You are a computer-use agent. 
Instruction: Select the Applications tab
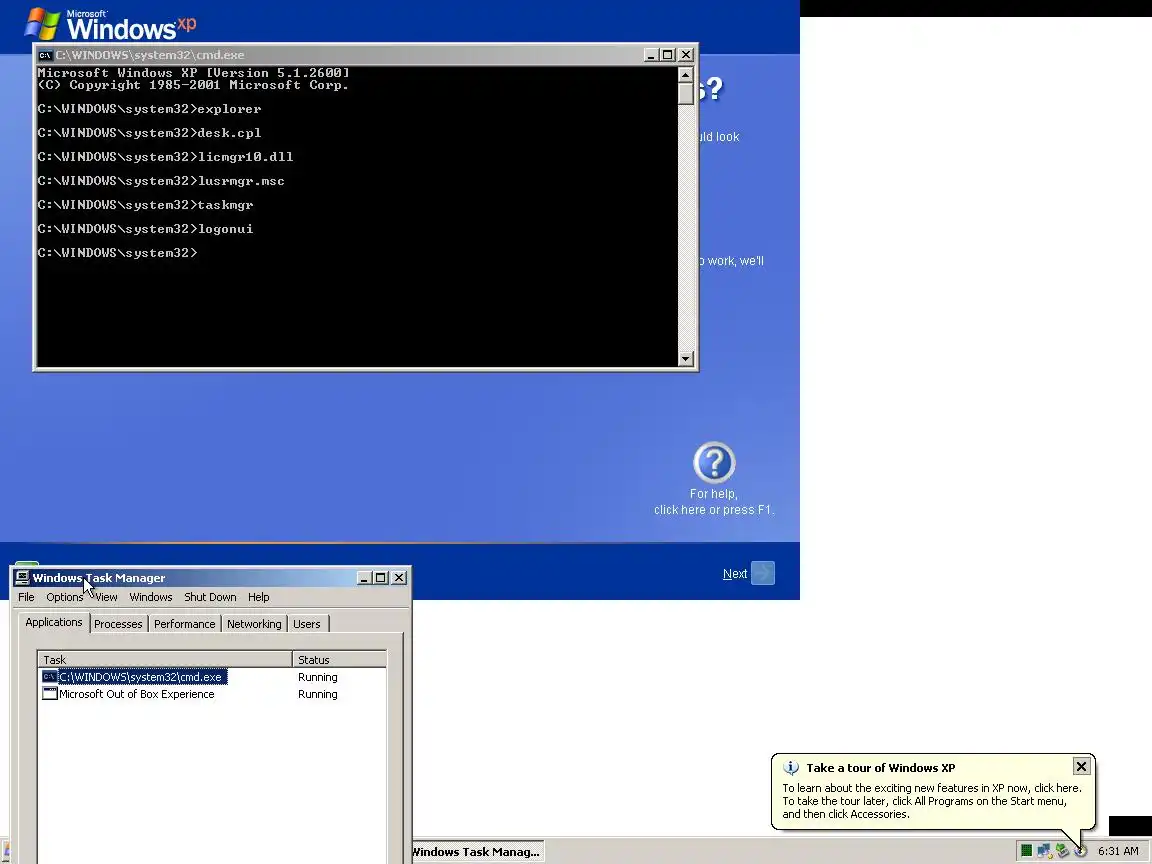tap(54, 622)
